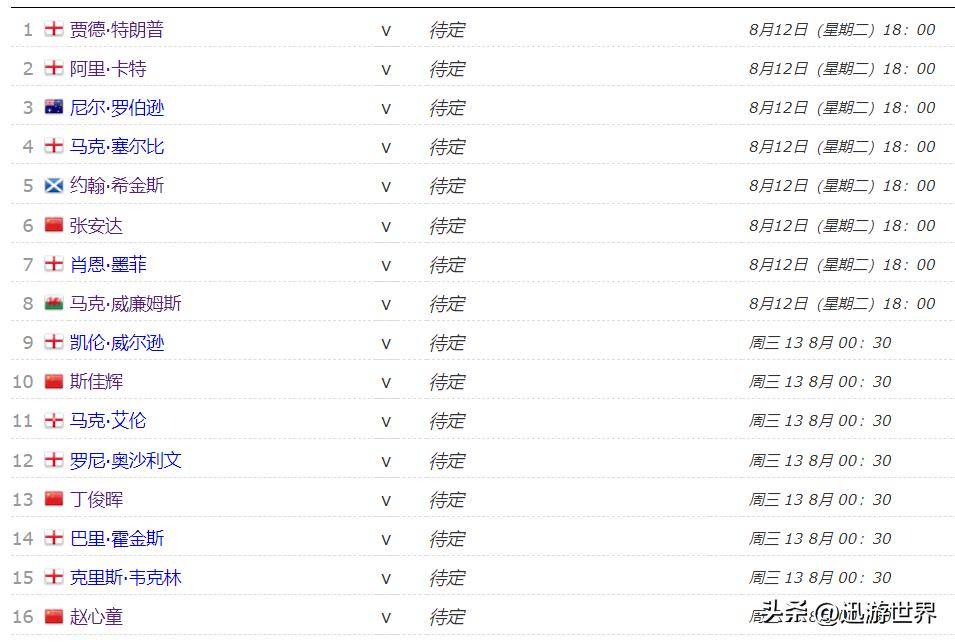Open player link 阿里·卡特
Viewport: 955px width, 642px height.
point(108,68)
